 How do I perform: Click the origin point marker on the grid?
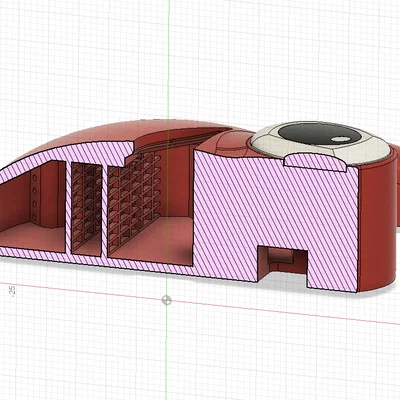(x=167, y=300)
